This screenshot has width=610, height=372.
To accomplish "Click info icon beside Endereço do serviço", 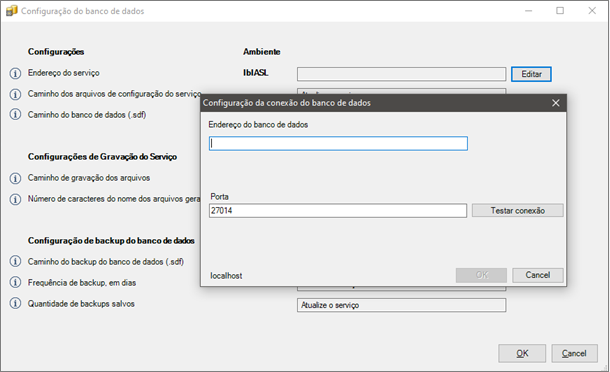I will (15, 73).
